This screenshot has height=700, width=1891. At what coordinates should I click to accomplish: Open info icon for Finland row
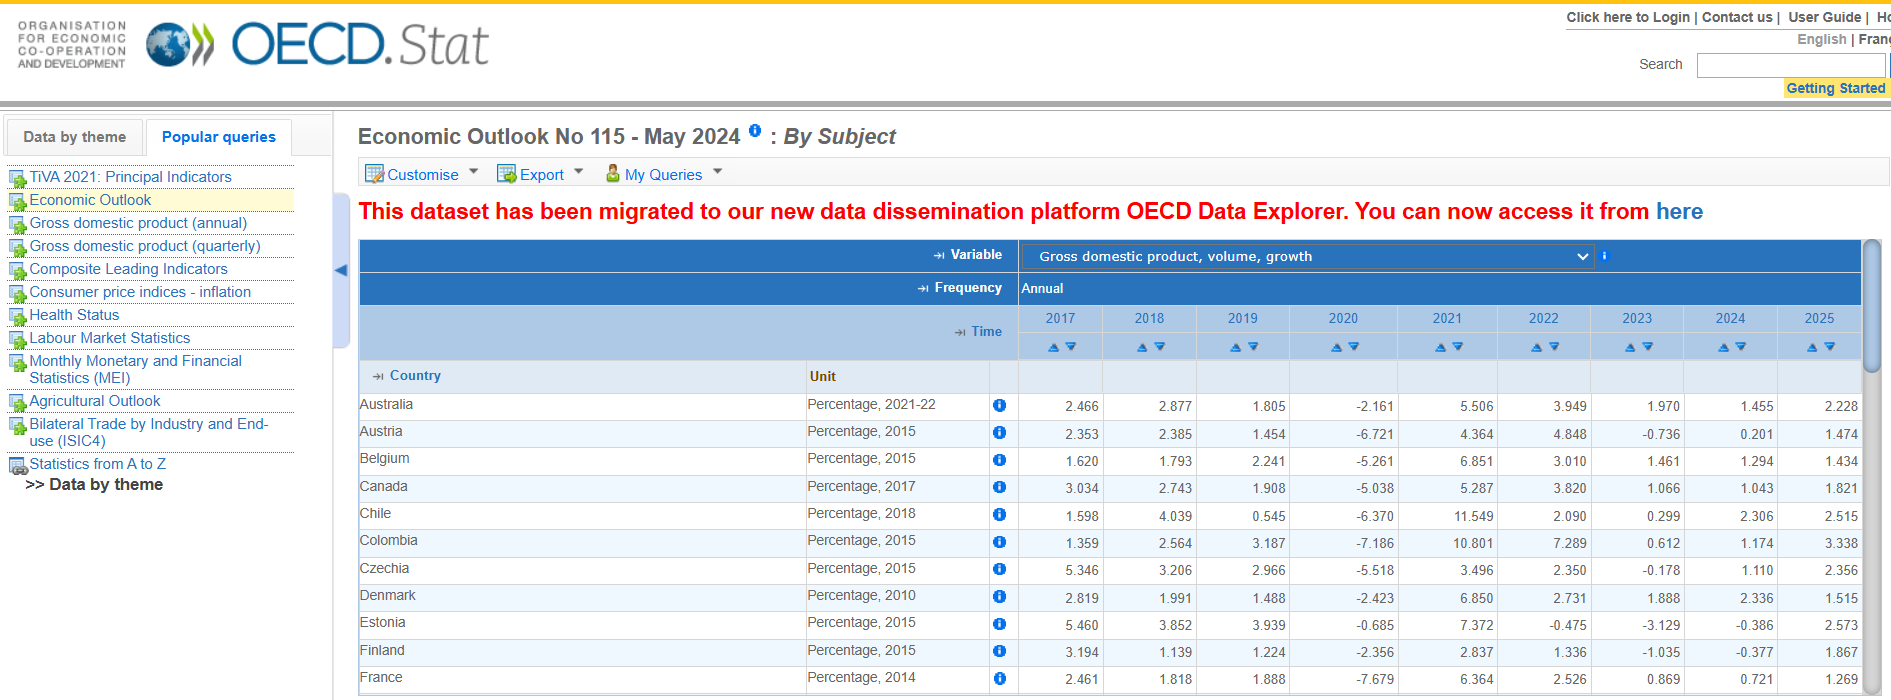click(x=999, y=651)
